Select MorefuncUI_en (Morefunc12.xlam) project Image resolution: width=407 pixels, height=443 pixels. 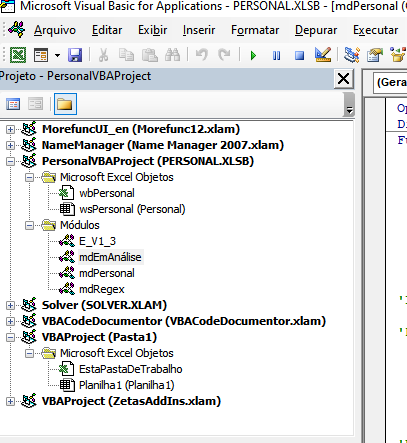pos(141,129)
